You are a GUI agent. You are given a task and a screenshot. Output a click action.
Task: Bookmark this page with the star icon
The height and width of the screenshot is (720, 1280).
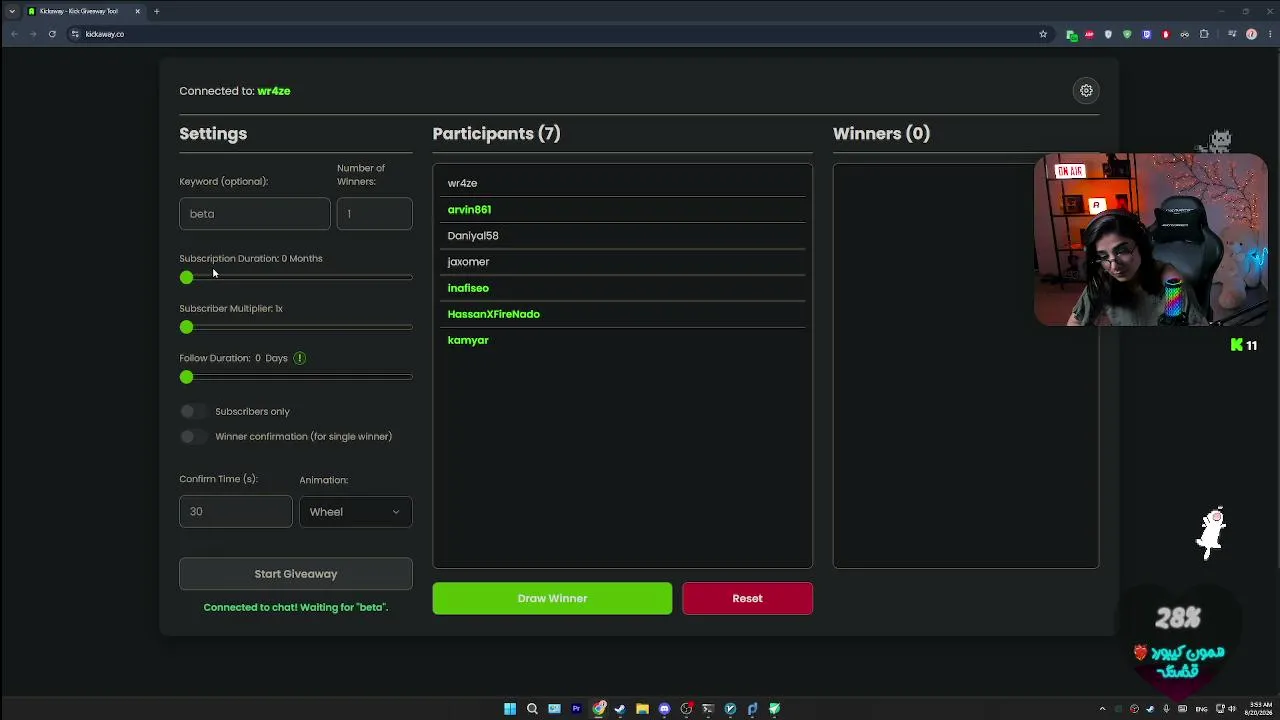[1043, 34]
